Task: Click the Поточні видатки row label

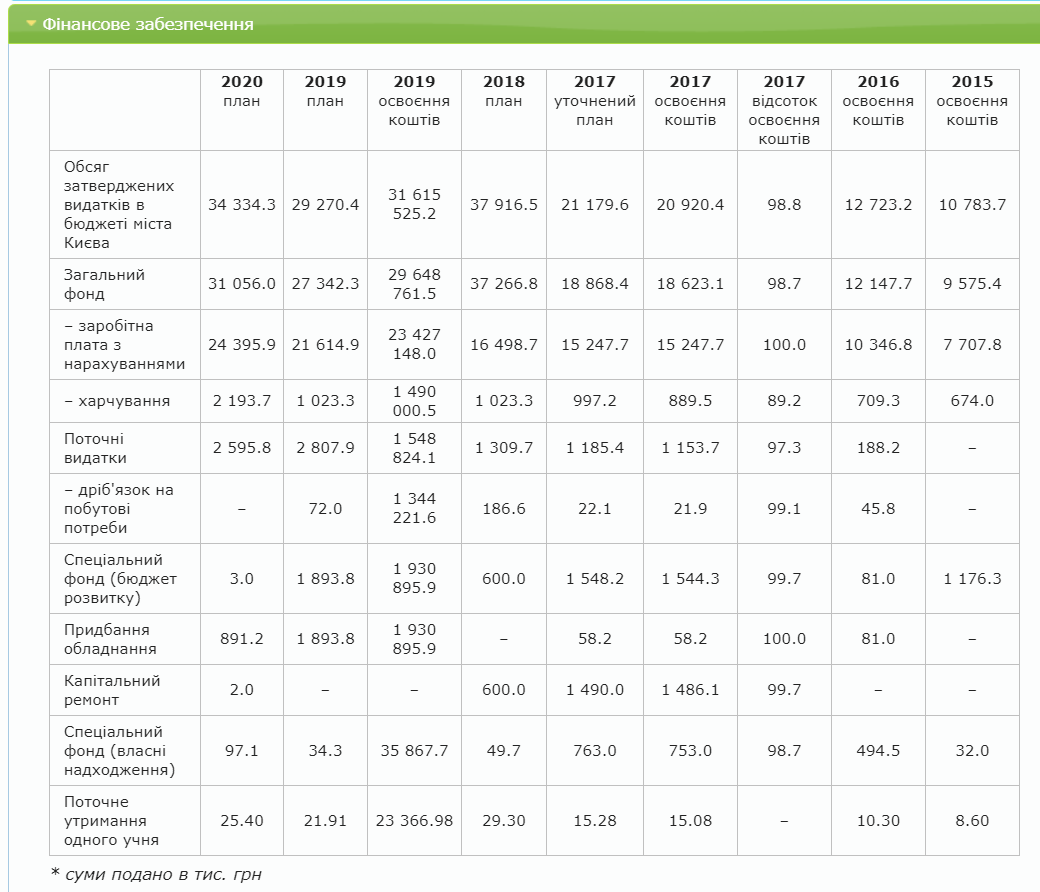Action: [x=96, y=448]
